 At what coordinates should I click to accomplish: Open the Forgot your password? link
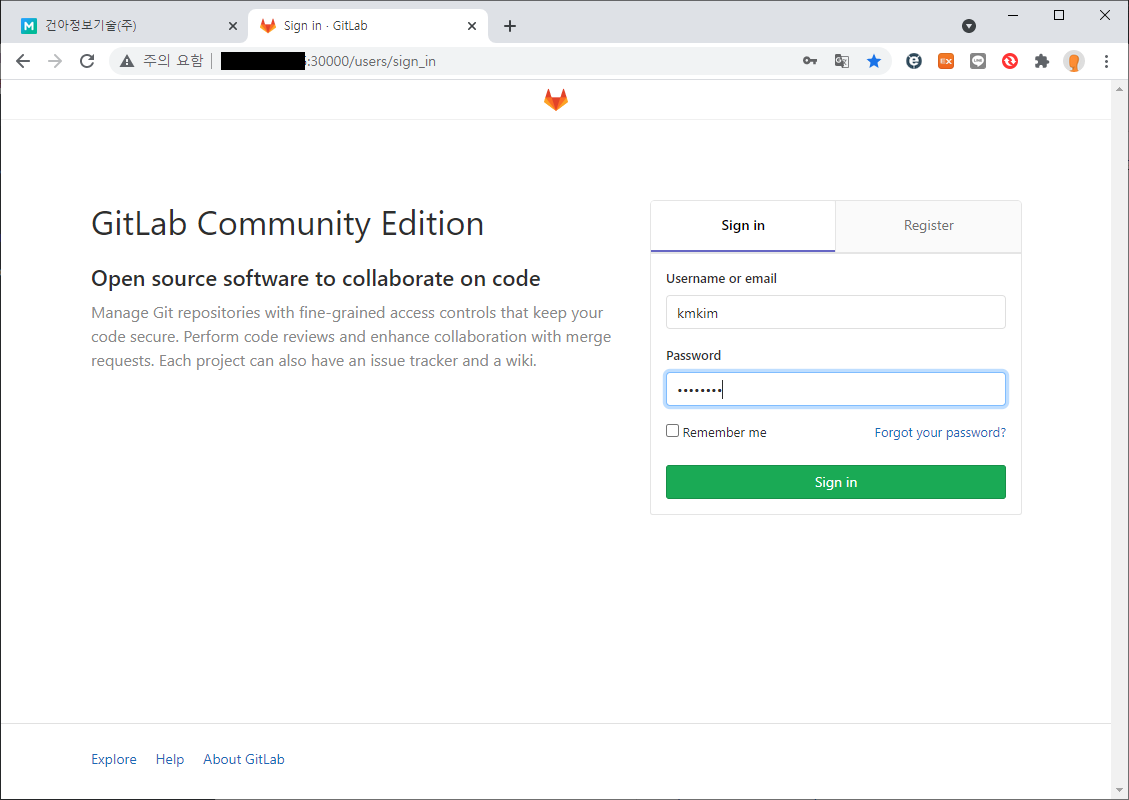[940, 432]
